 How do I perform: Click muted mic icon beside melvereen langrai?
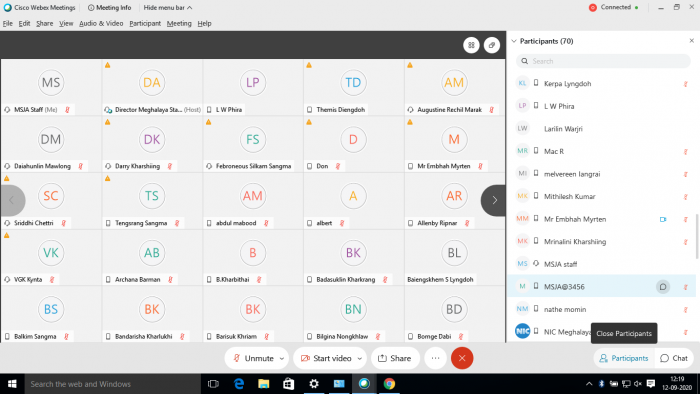coord(685,174)
